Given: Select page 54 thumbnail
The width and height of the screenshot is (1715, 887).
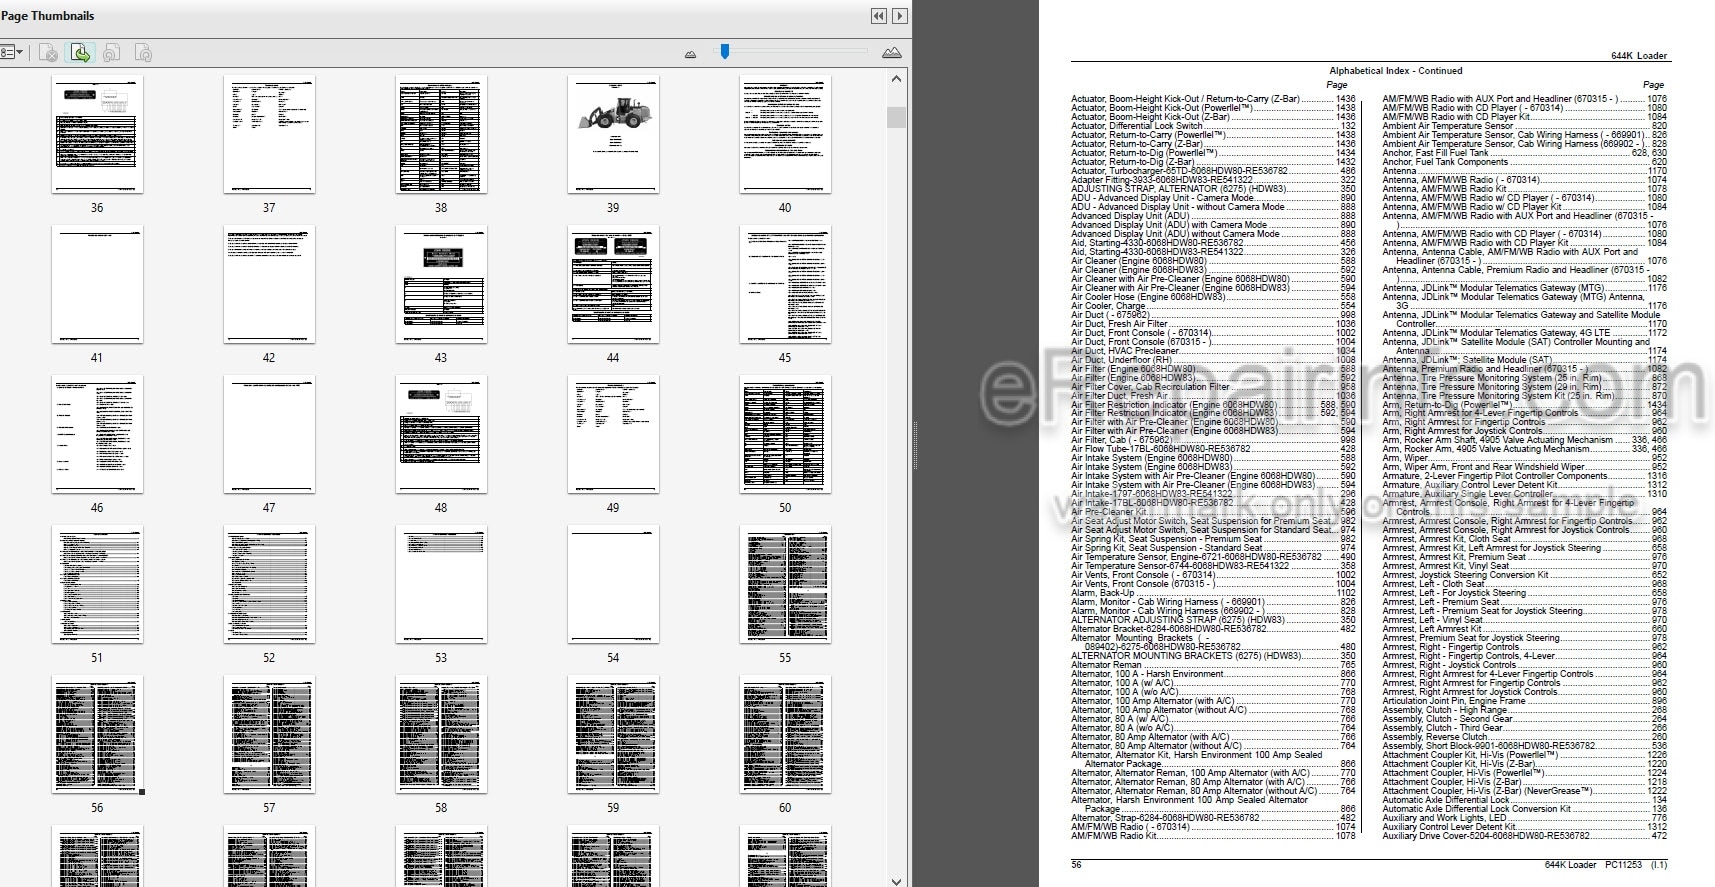Looking at the screenshot, I should coord(613,585).
